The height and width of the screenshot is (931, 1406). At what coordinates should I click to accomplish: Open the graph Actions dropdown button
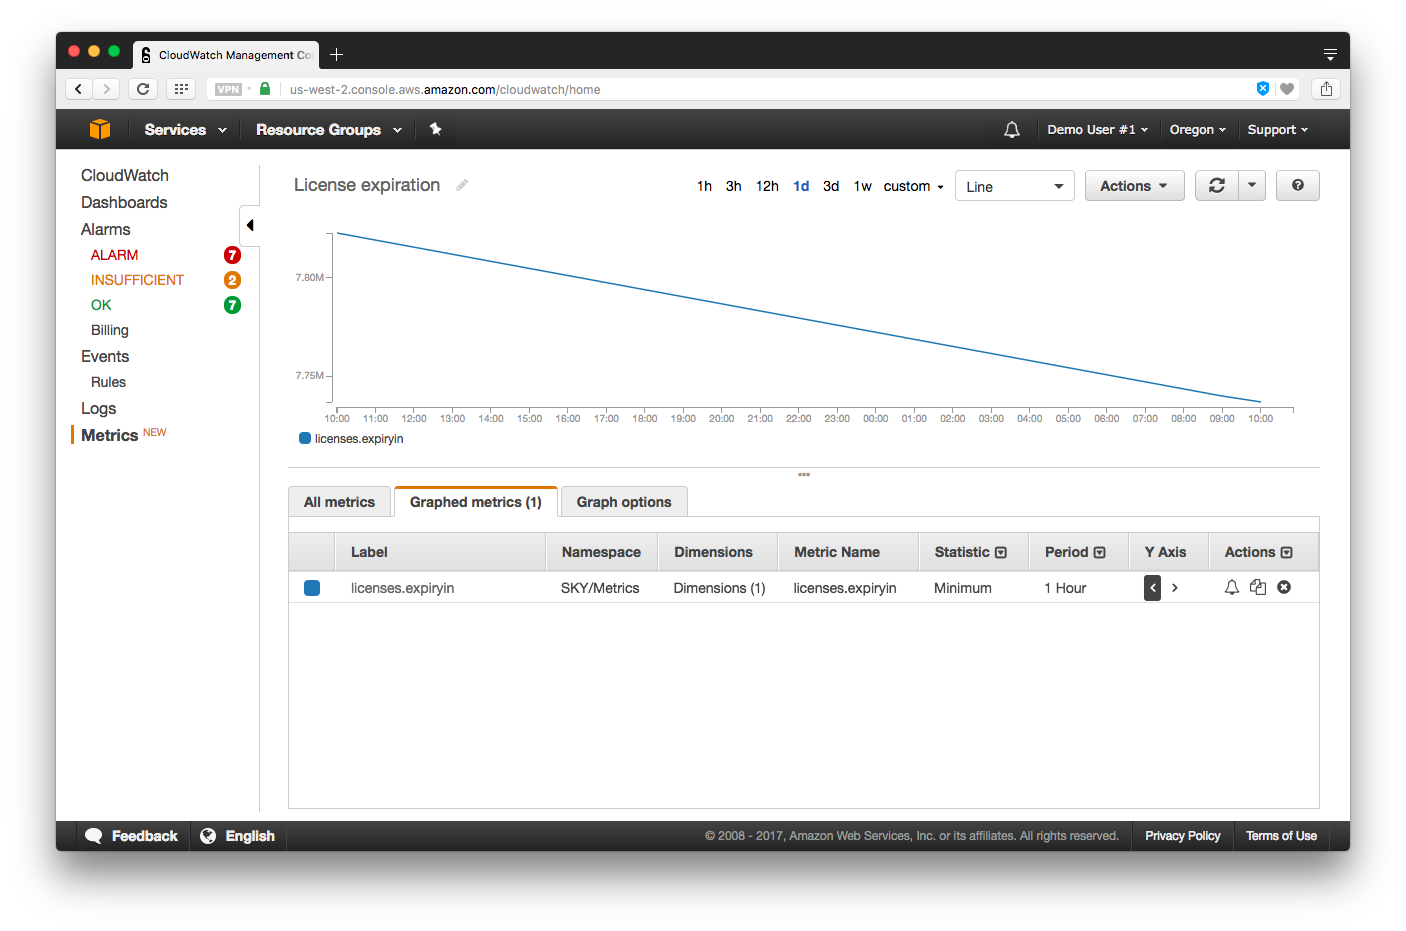tap(1135, 186)
